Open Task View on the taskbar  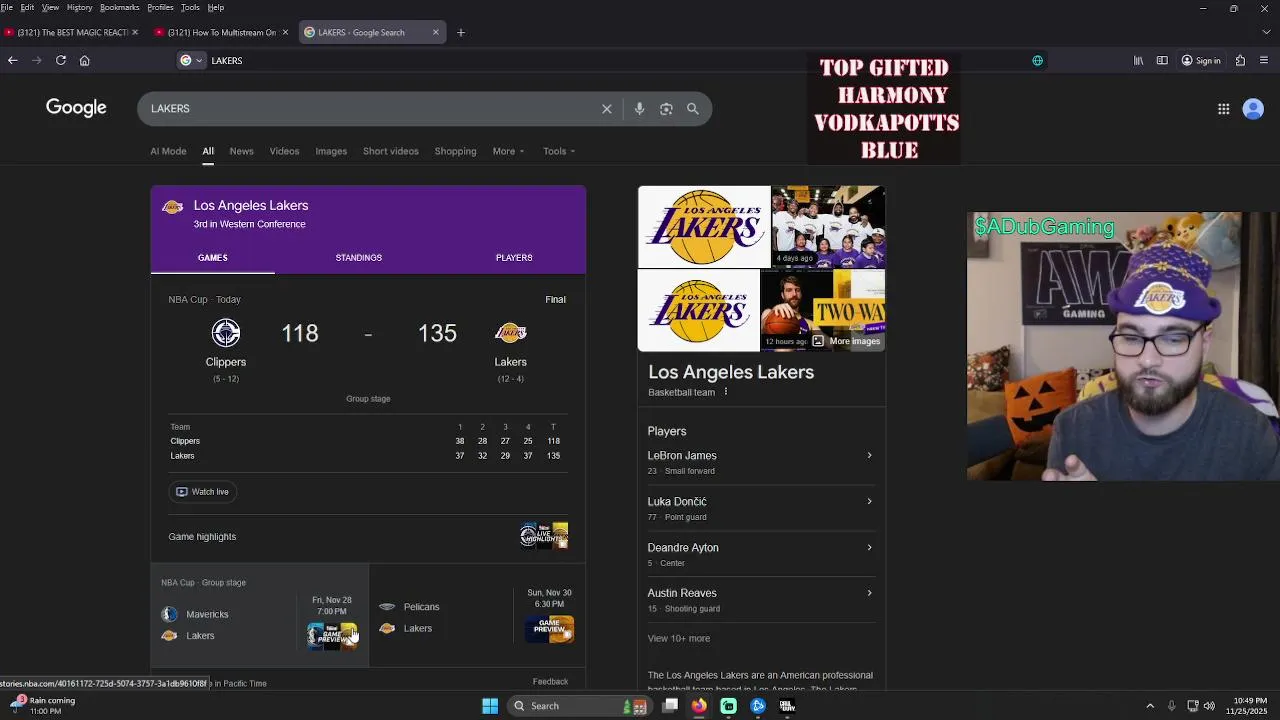670,706
